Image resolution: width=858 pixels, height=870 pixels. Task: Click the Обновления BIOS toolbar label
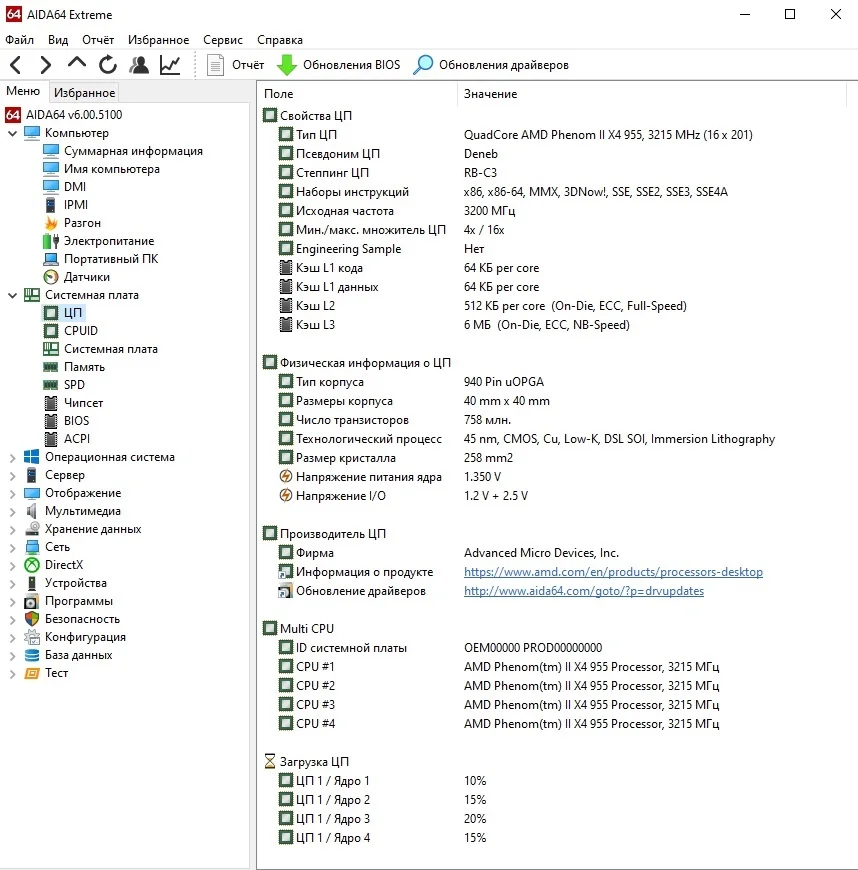coord(351,65)
